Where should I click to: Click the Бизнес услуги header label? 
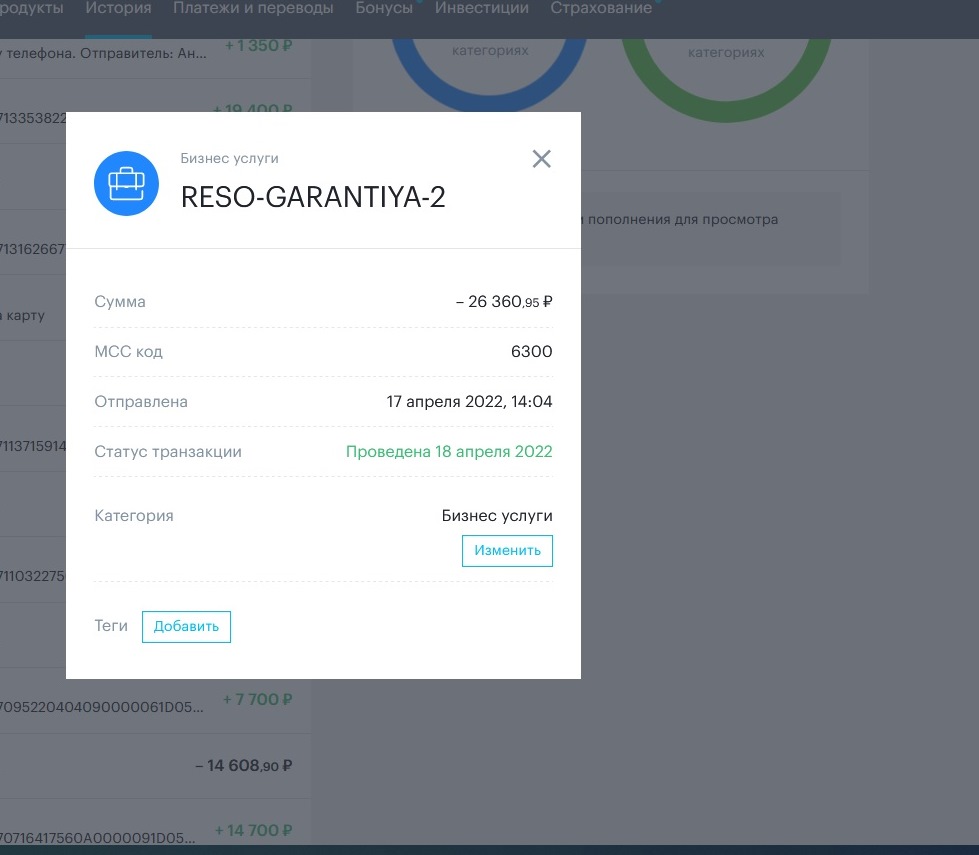pos(230,159)
